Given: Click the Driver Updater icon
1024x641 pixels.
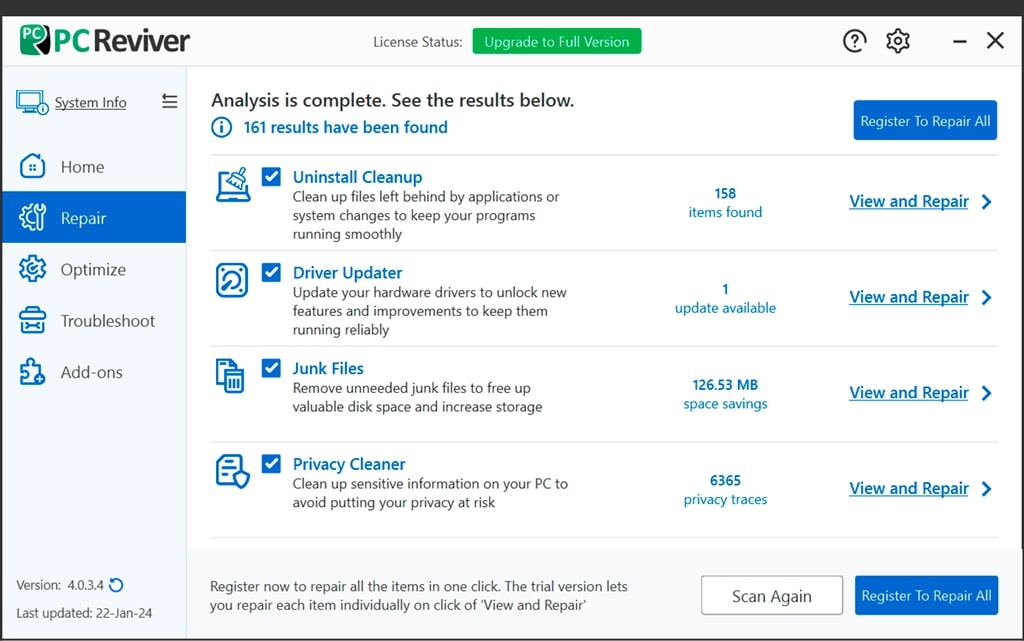Looking at the screenshot, I should coord(233,281).
